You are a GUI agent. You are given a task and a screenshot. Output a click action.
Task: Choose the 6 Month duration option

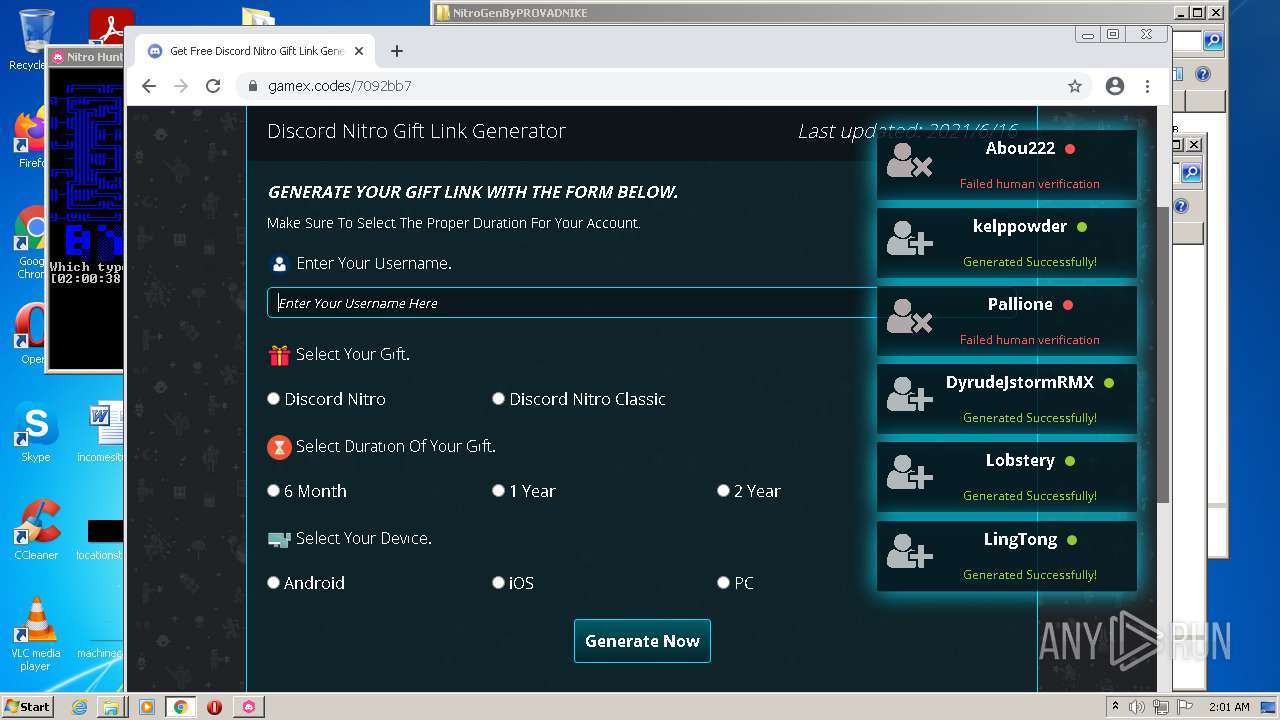[273, 491]
